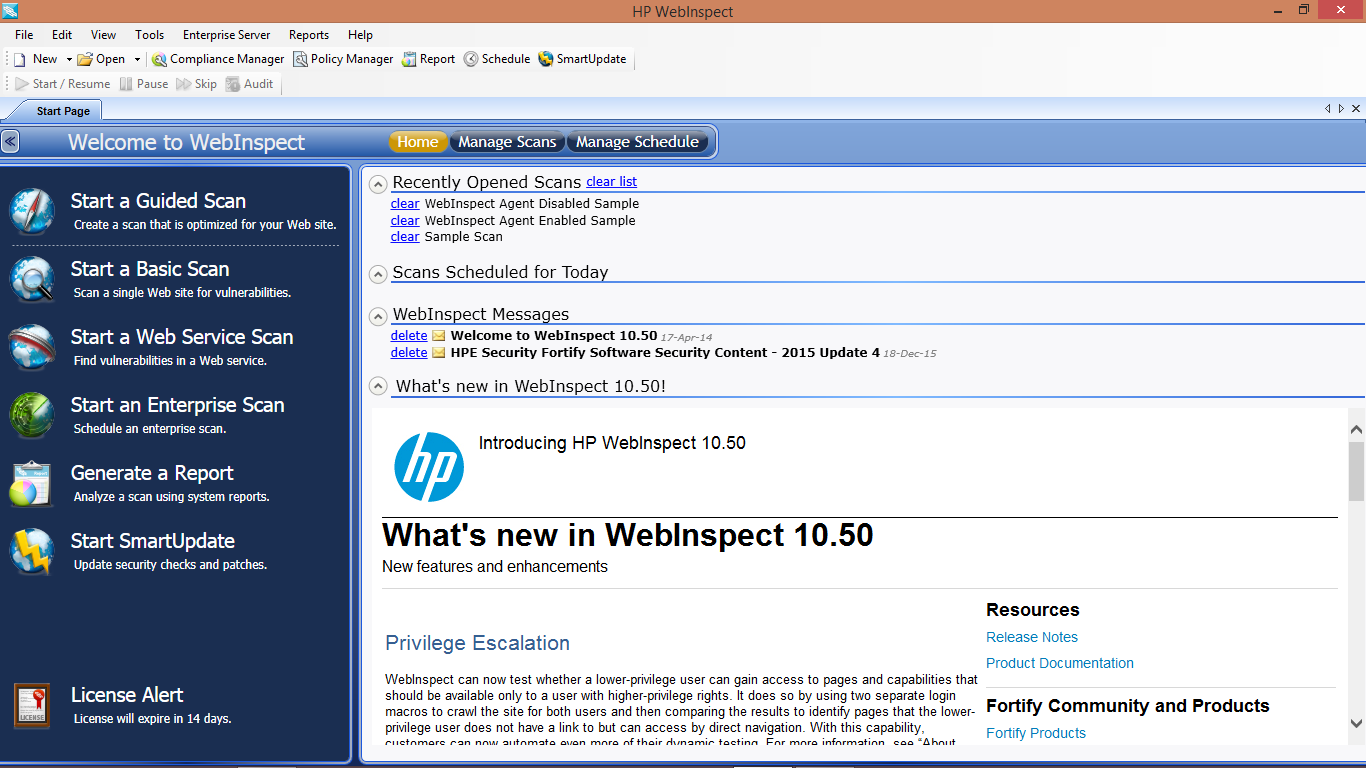
Task: Click Start a Web Service Scan heading
Action: 182,337
